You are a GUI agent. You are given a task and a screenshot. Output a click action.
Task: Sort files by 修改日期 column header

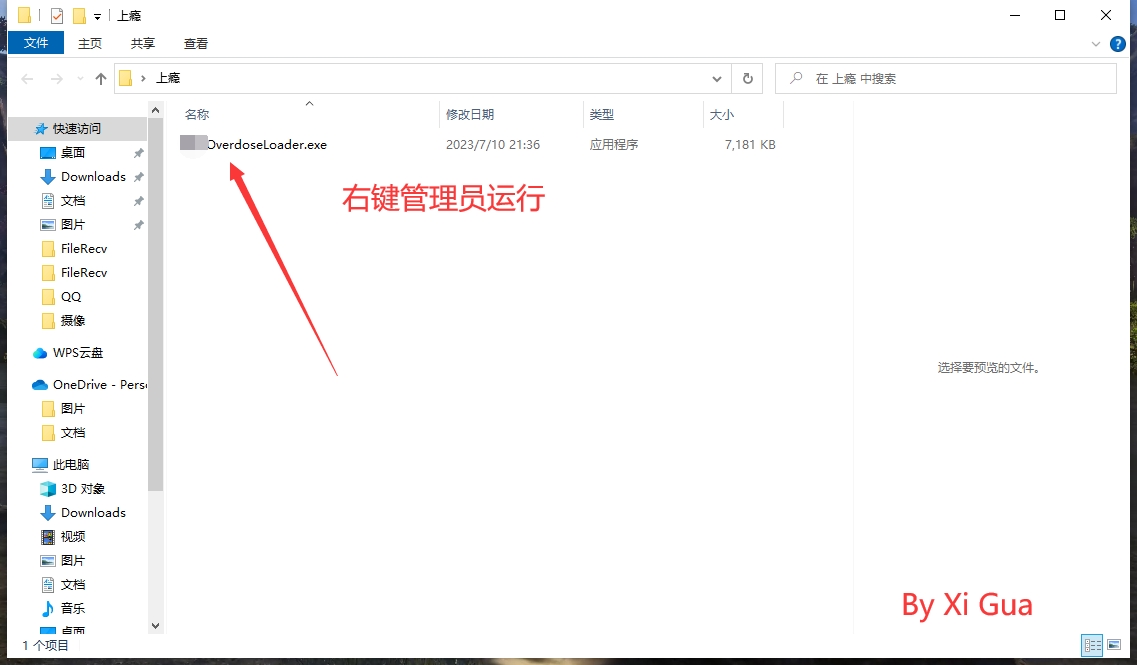[470, 115]
